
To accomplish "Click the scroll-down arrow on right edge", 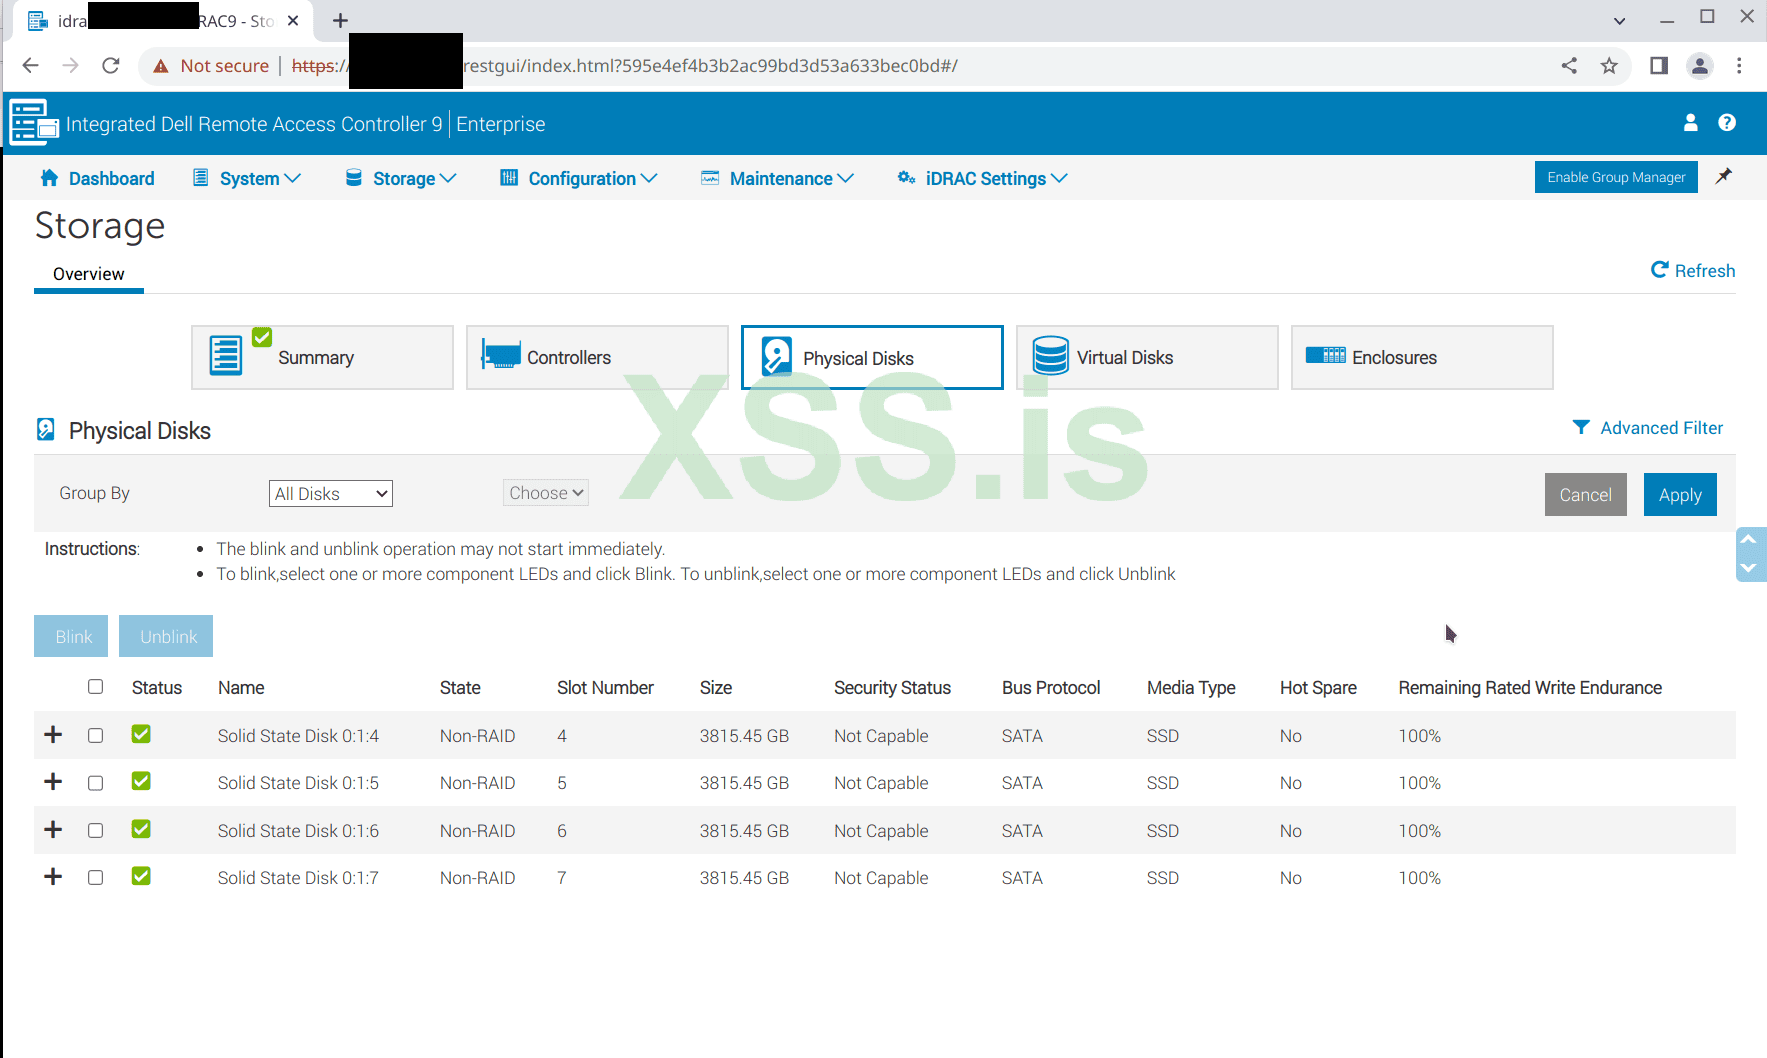I will click(x=1748, y=568).
